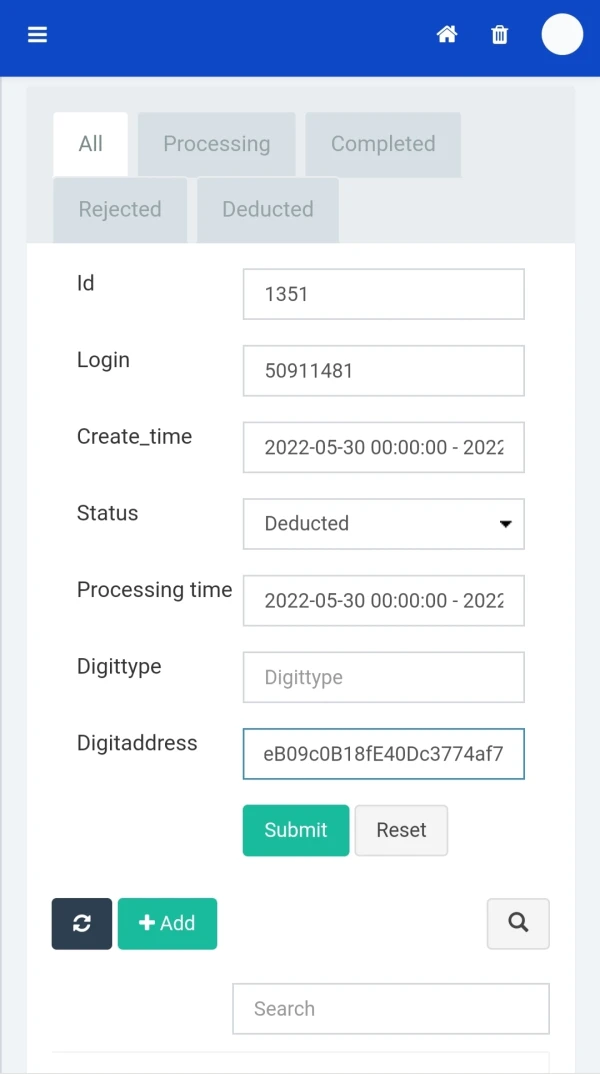Toggle the magnifier search filter button
This screenshot has width=600, height=1074.
(518, 923)
